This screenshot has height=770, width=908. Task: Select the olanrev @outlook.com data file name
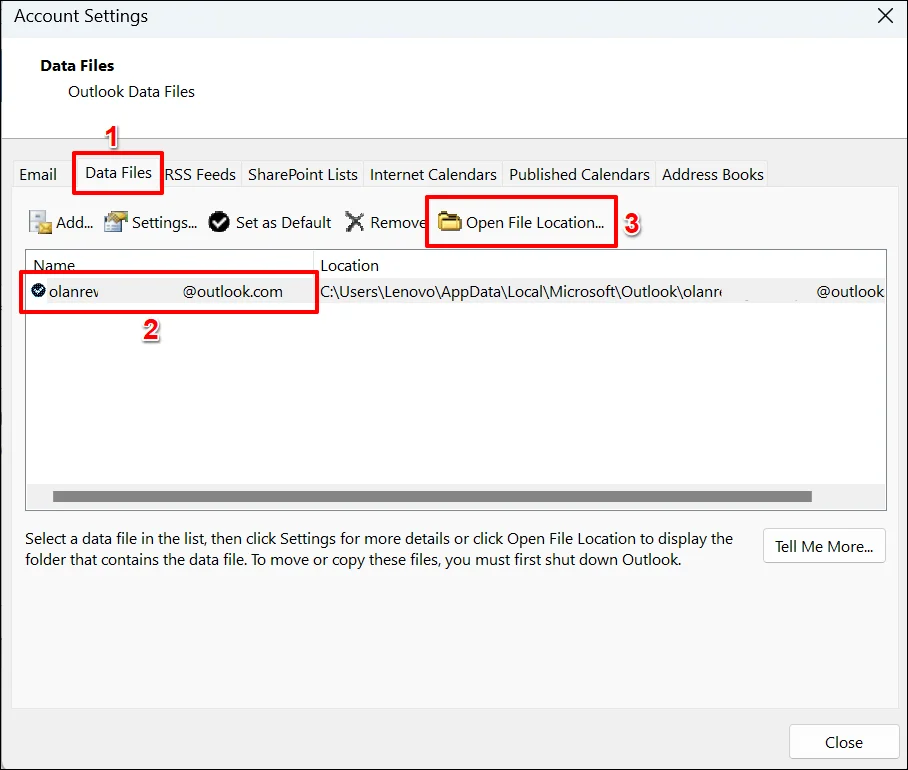(x=166, y=291)
